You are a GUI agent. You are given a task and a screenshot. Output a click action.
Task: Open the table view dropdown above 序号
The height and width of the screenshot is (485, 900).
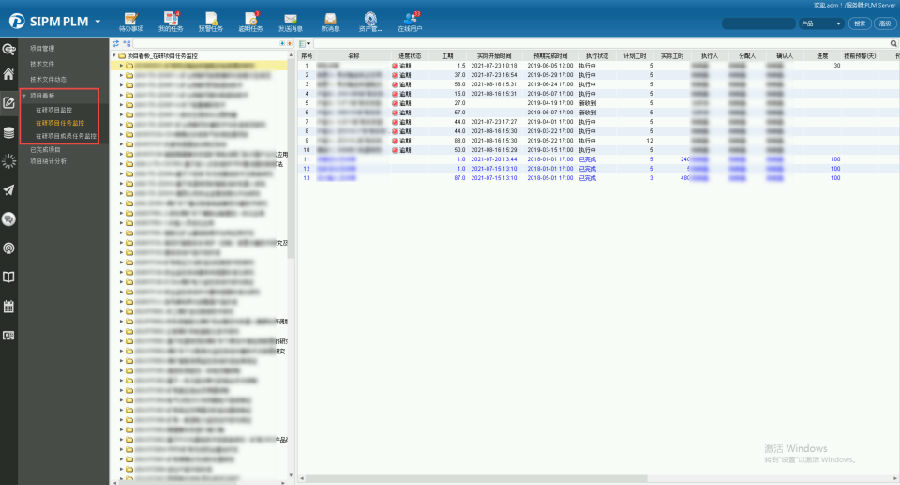[x=305, y=44]
